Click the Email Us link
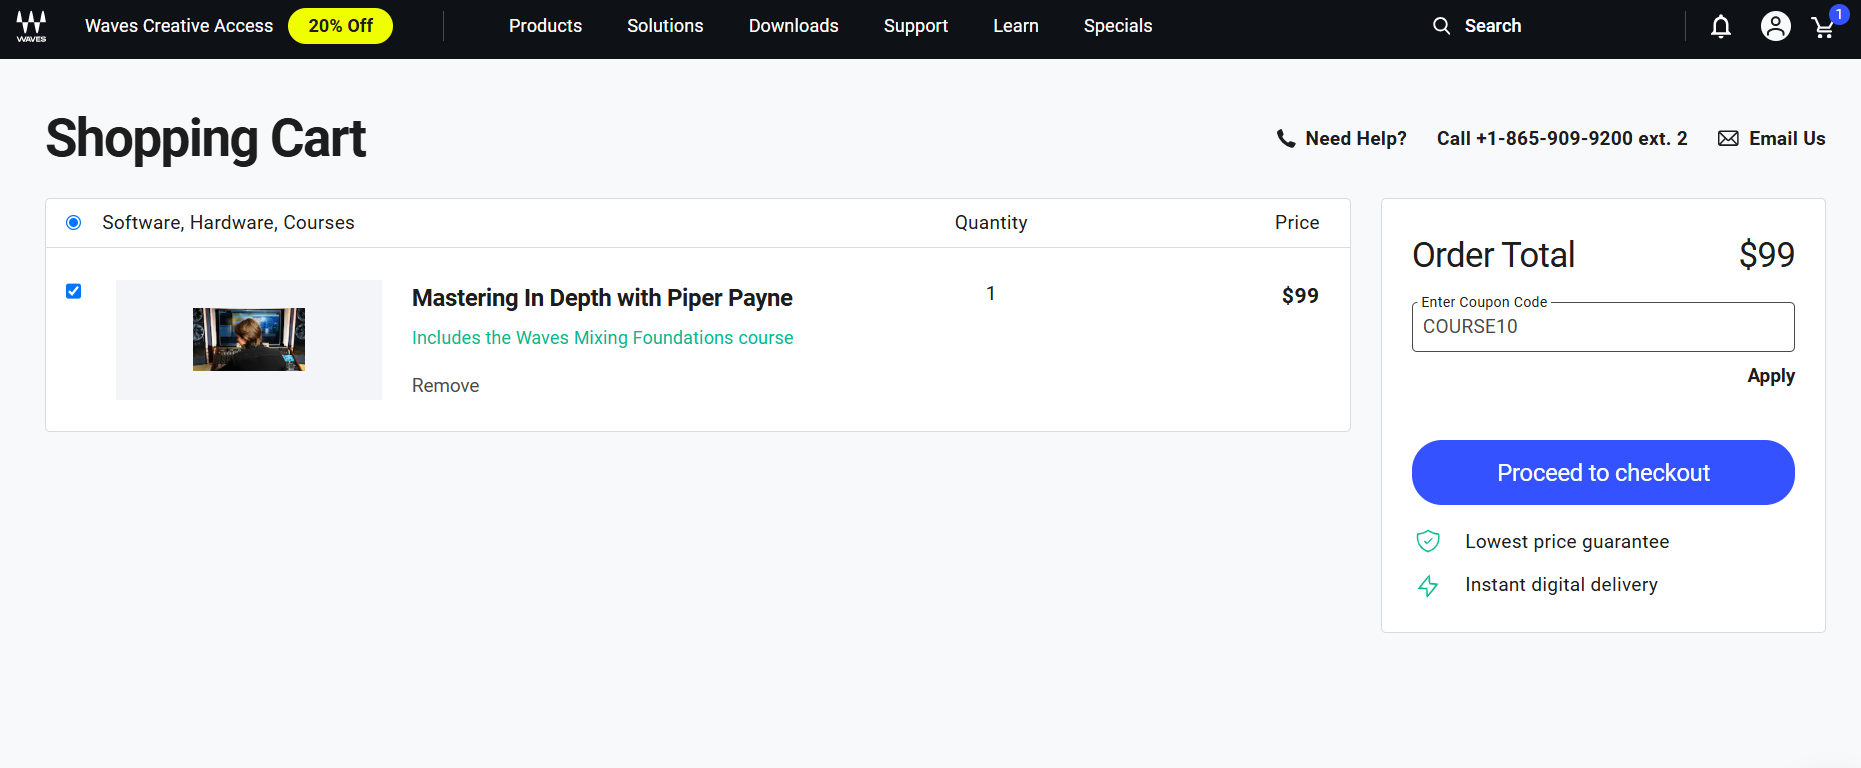 [1786, 139]
